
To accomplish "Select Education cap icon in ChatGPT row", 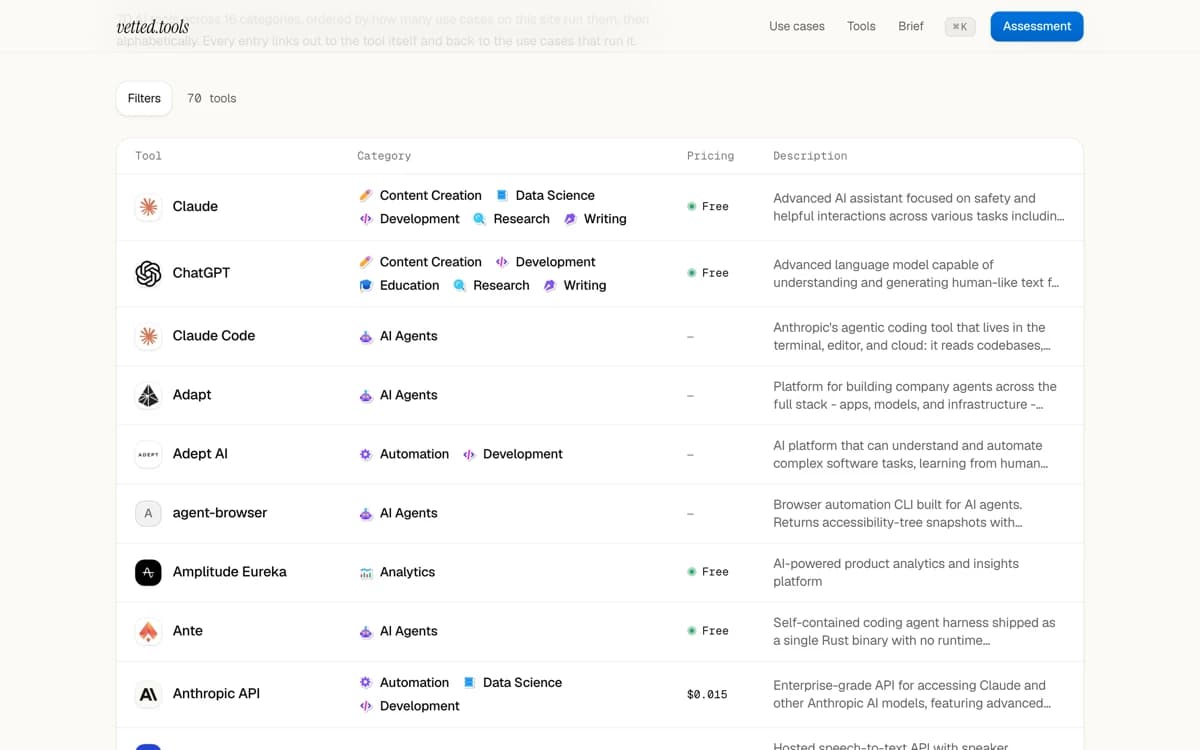I will point(366,285).
